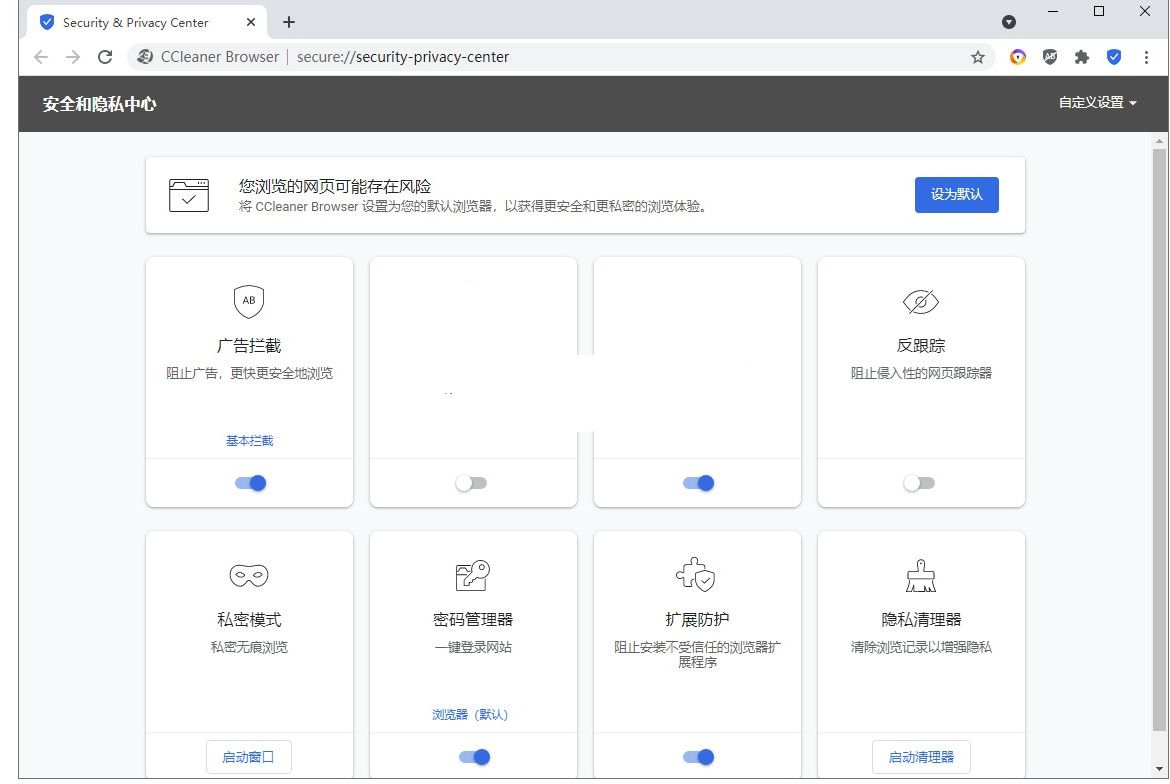
Task: Click the 私密模式 mask icon
Action: click(248, 575)
